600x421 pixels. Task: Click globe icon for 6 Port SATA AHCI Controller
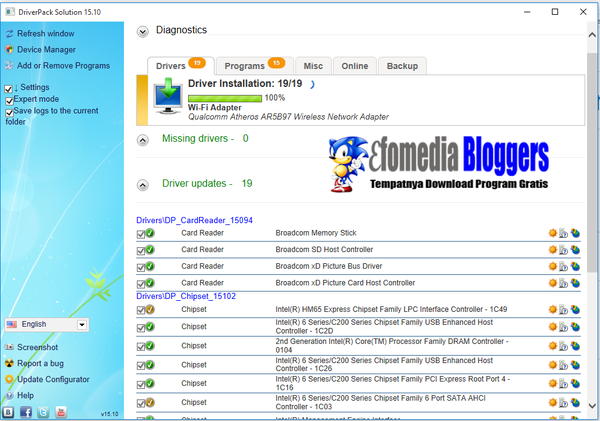[x=575, y=402]
